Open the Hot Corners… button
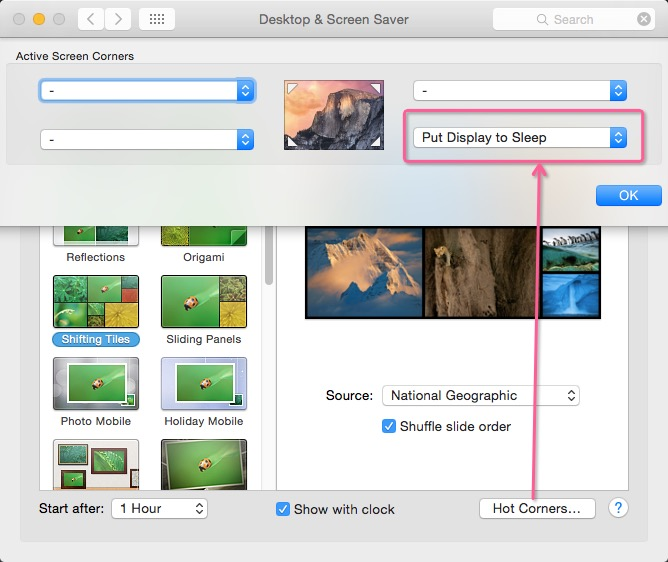The image size is (668, 562). pyautogui.click(x=537, y=508)
